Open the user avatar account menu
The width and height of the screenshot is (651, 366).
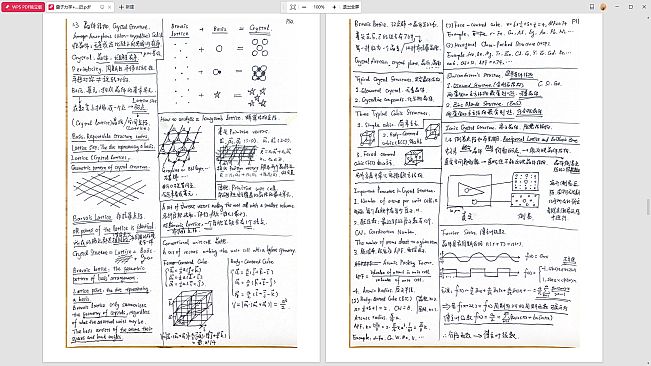point(603,7)
